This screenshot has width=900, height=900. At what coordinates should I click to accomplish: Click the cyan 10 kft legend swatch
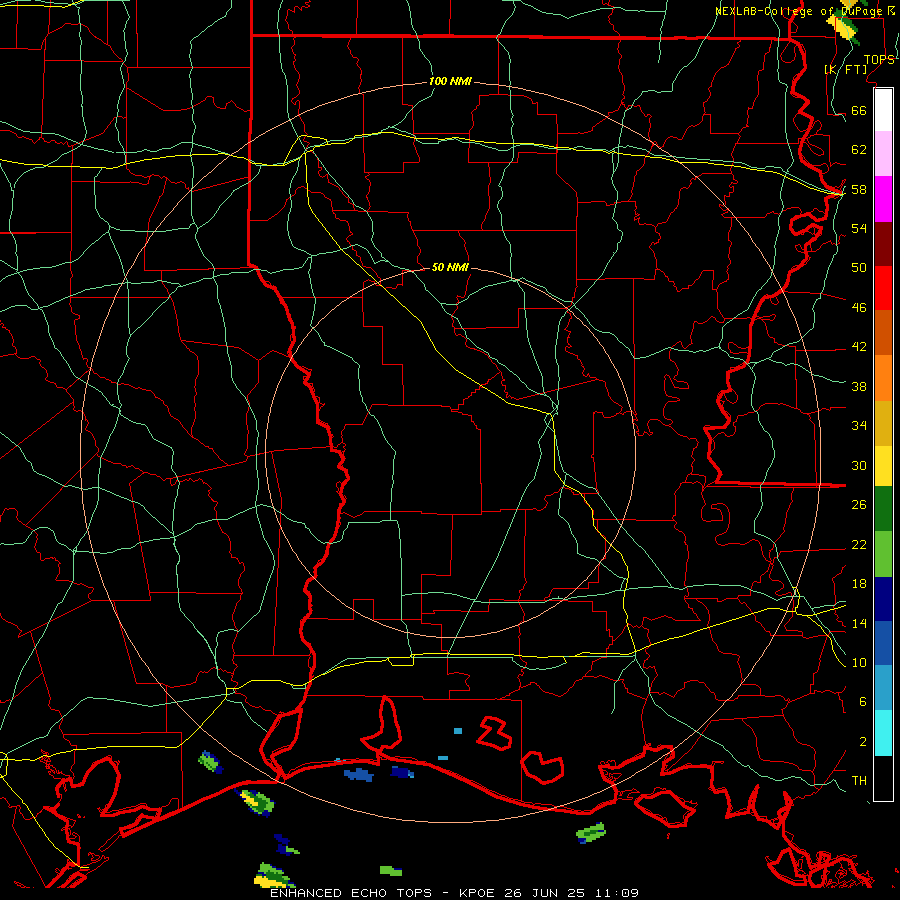point(883,733)
